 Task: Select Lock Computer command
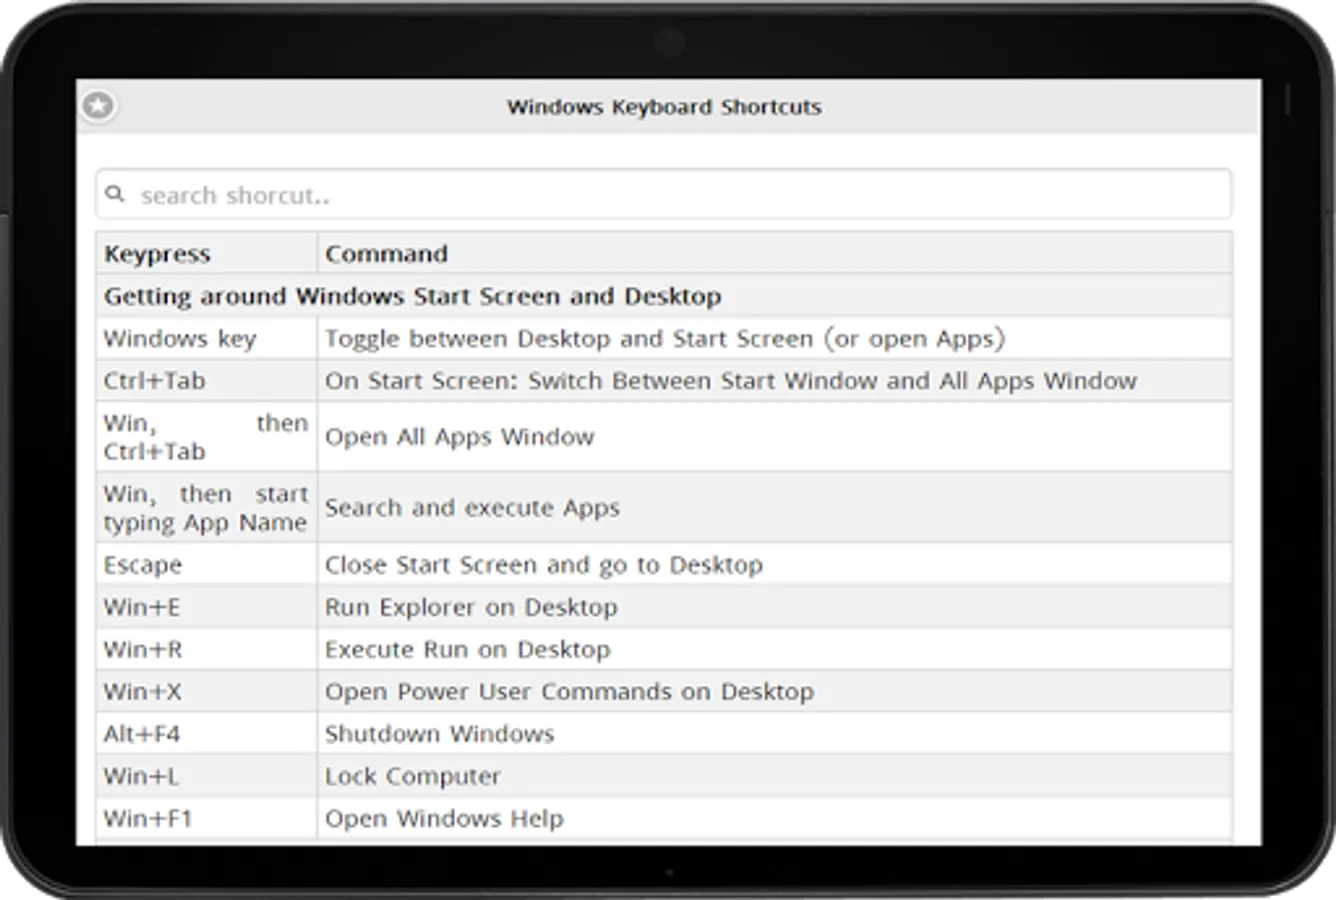coord(775,776)
